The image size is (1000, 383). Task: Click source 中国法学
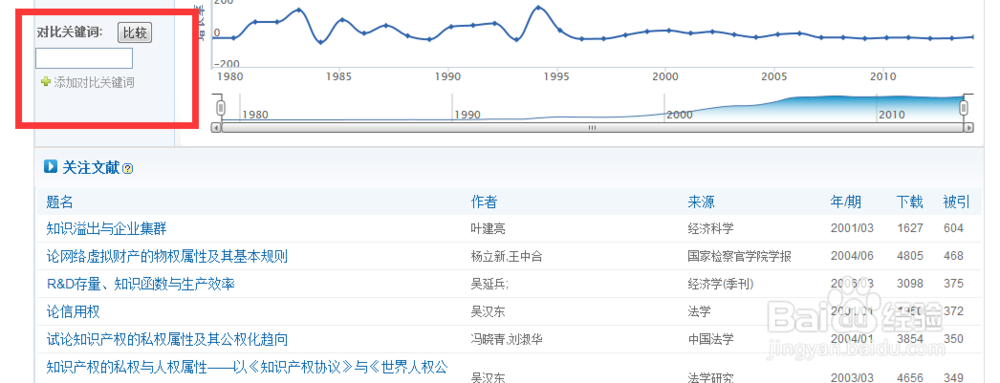tap(710, 340)
